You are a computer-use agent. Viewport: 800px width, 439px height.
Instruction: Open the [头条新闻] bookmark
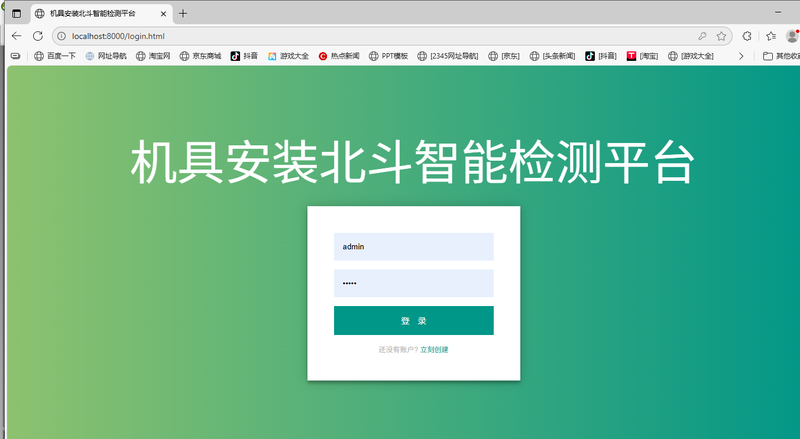(x=553, y=56)
